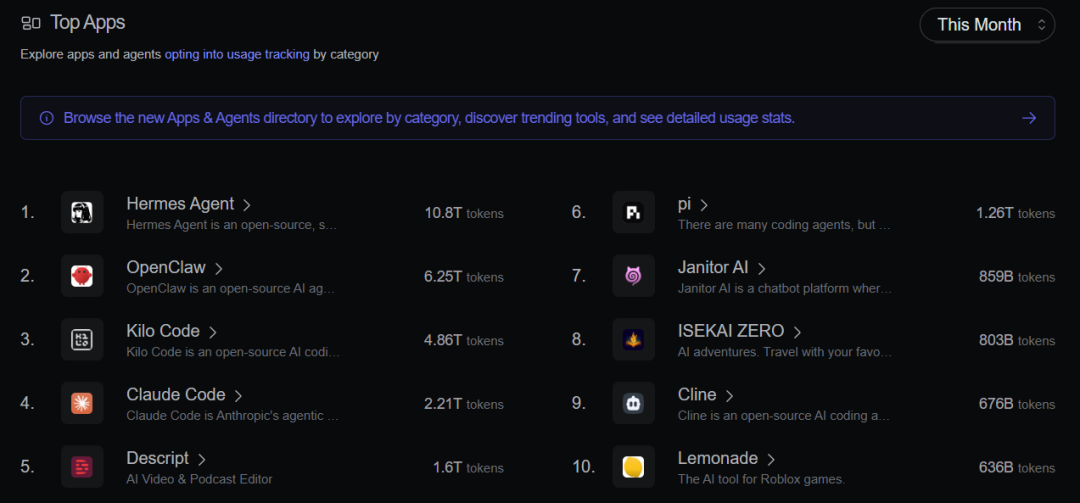Click the orange Claude Code icon
1080x503 pixels.
tap(82, 403)
